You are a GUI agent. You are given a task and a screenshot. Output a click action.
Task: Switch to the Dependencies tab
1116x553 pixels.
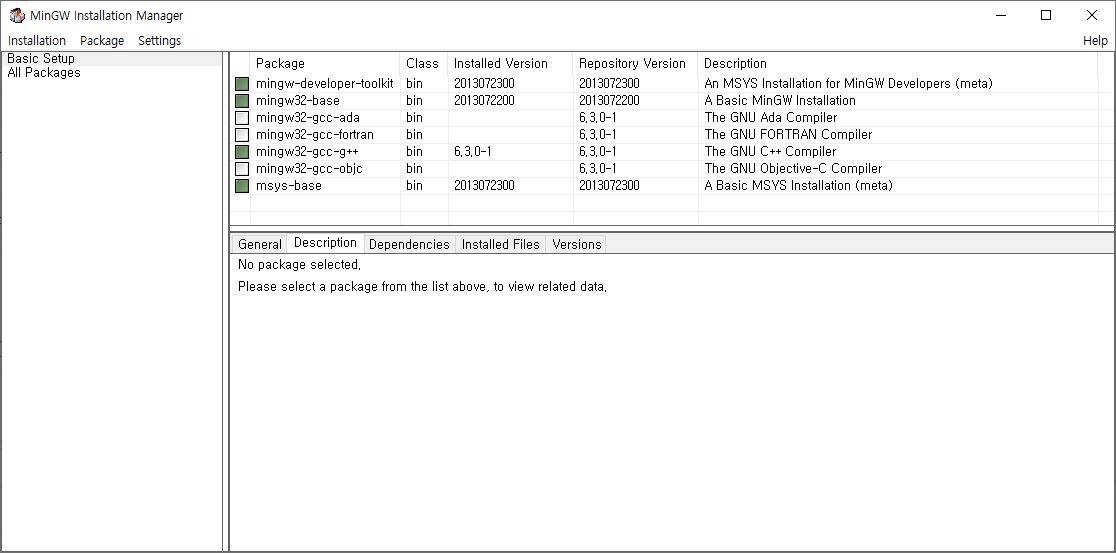(409, 244)
